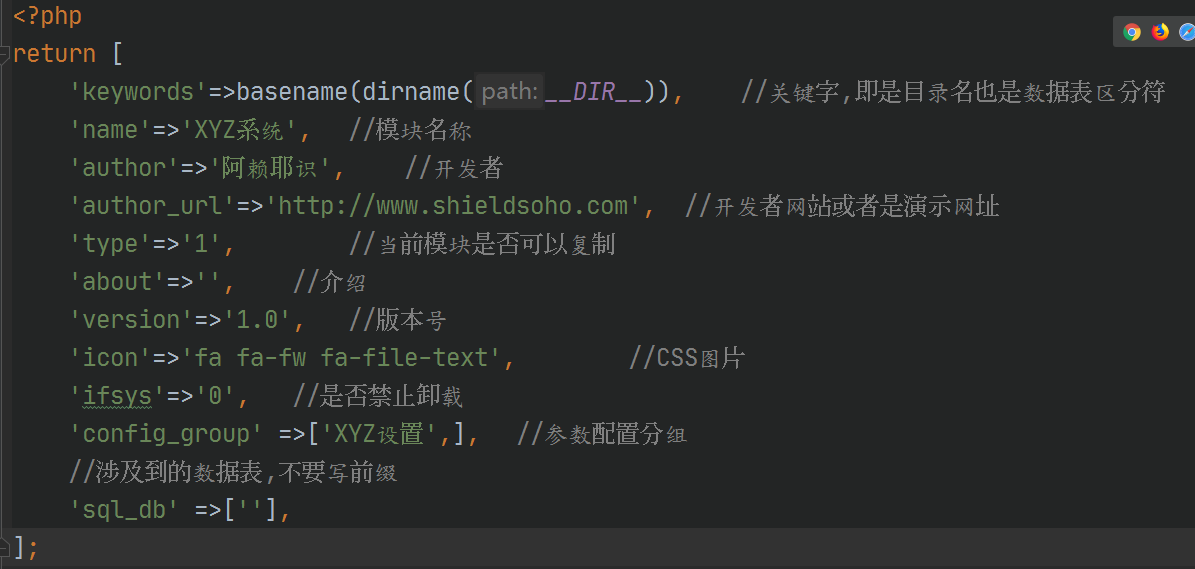
Task: Open file preview in Chrome browser
Action: 1132,32
